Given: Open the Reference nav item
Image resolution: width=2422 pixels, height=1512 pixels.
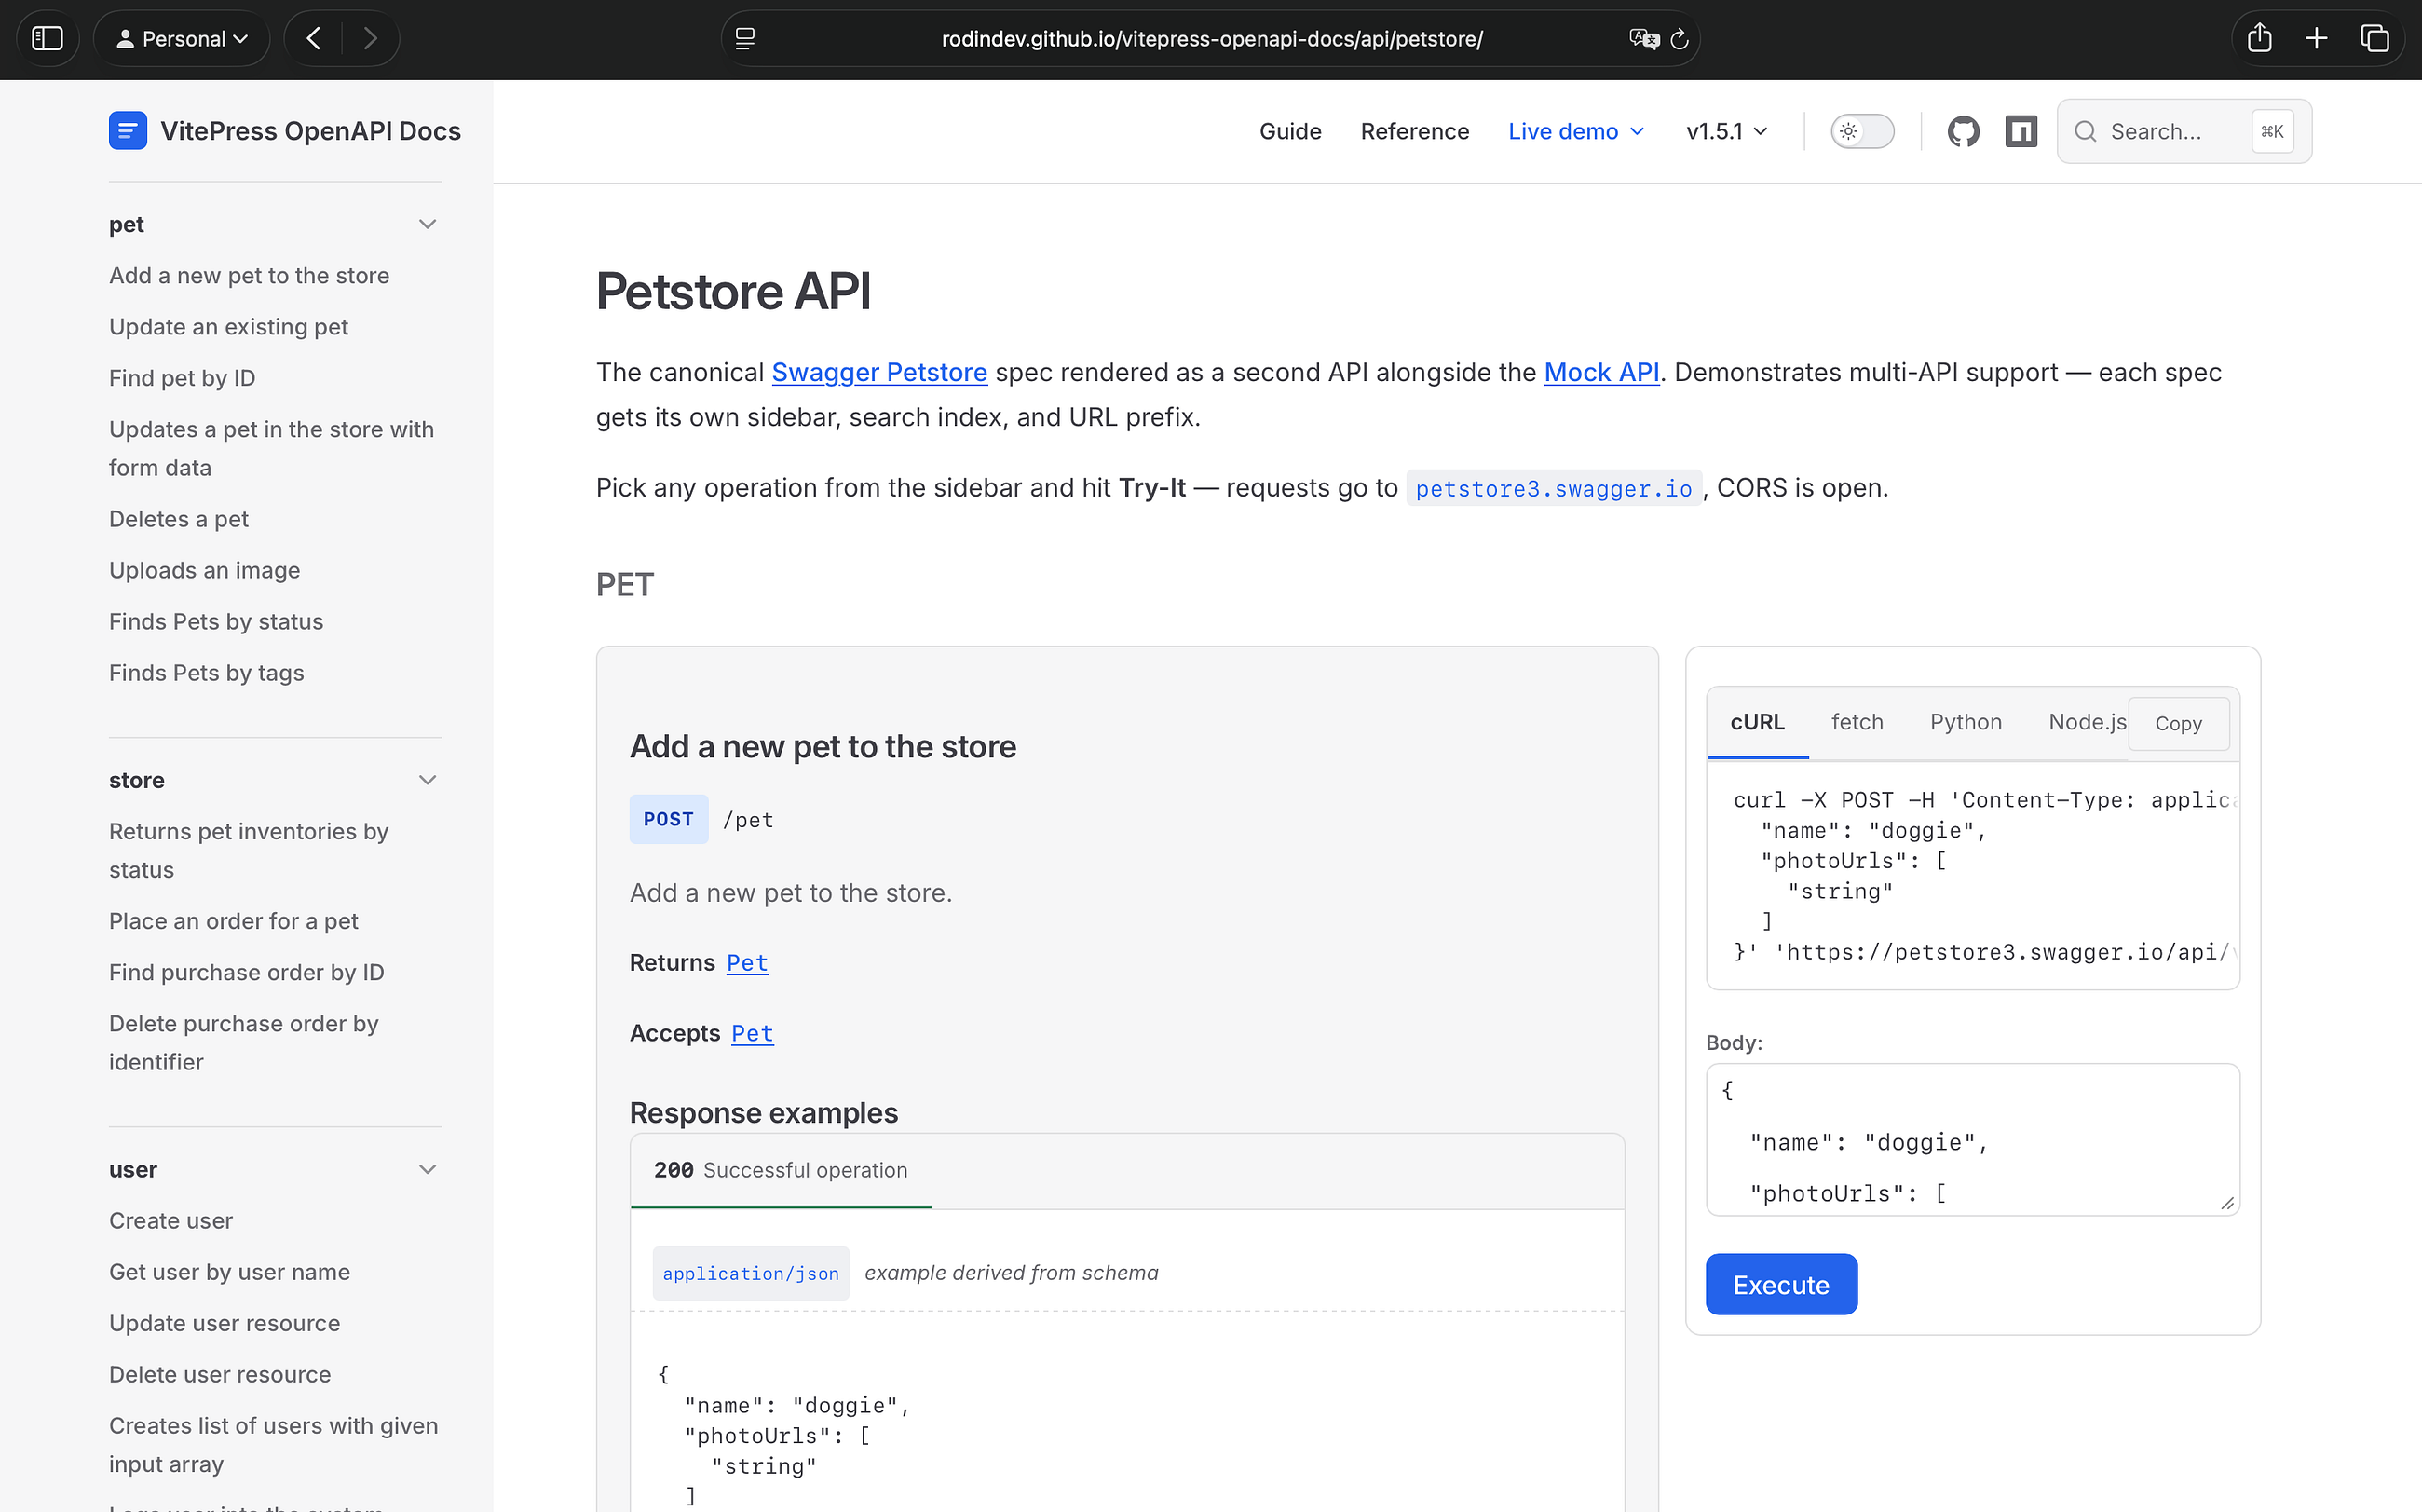Looking at the screenshot, I should 1414,131.
